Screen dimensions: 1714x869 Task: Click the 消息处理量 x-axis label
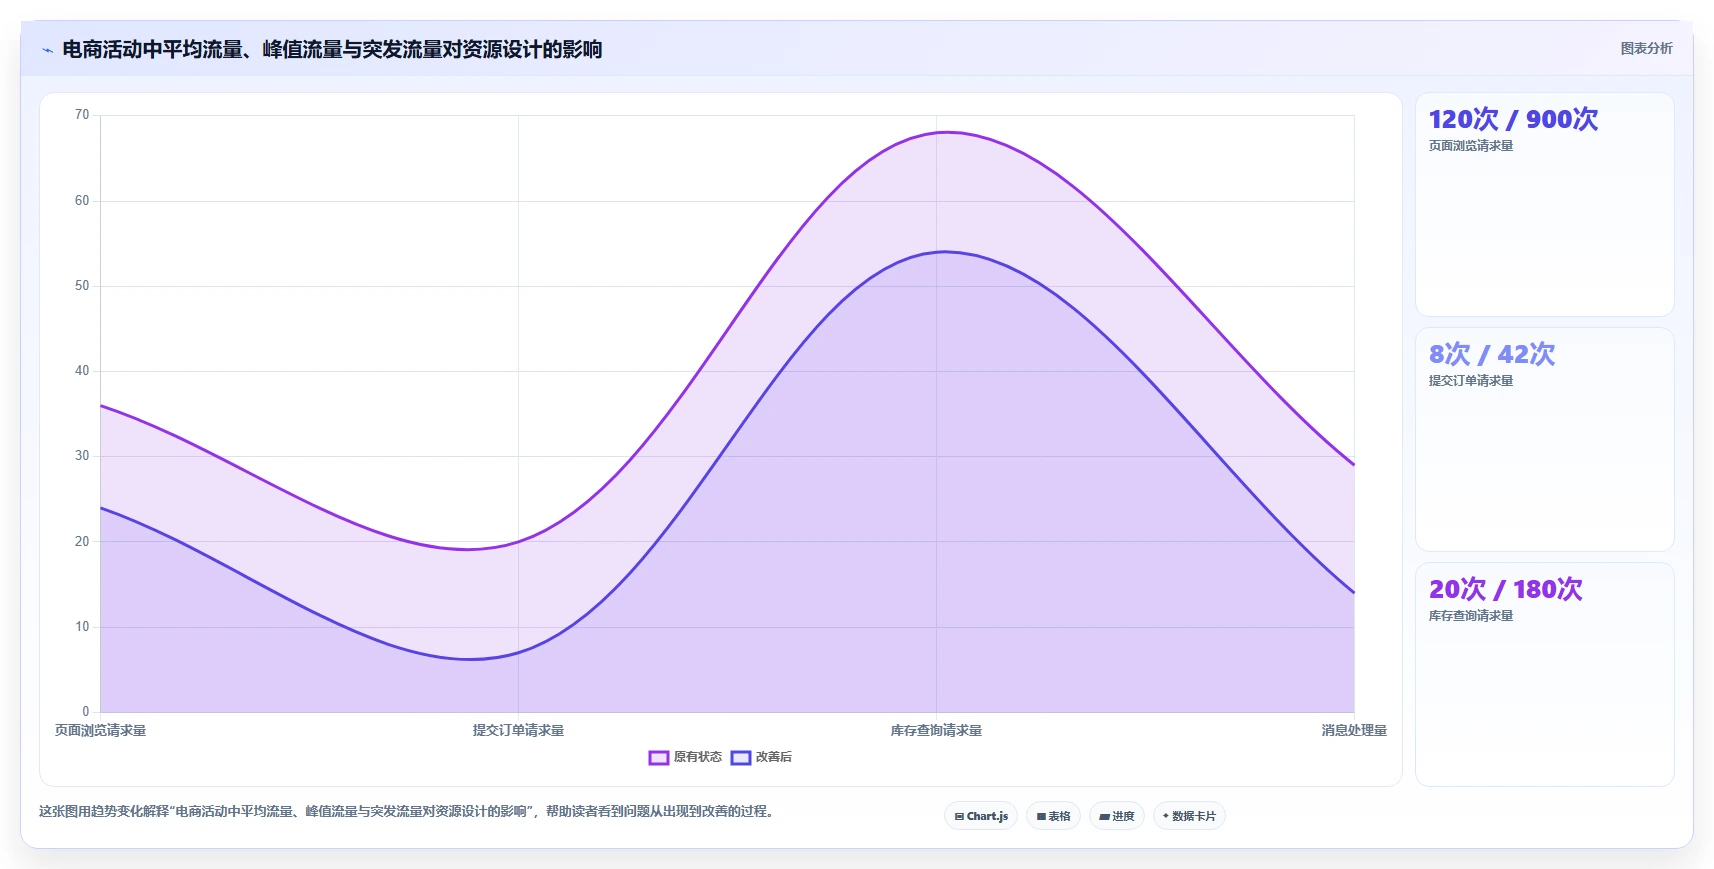tap(1354, 731)
